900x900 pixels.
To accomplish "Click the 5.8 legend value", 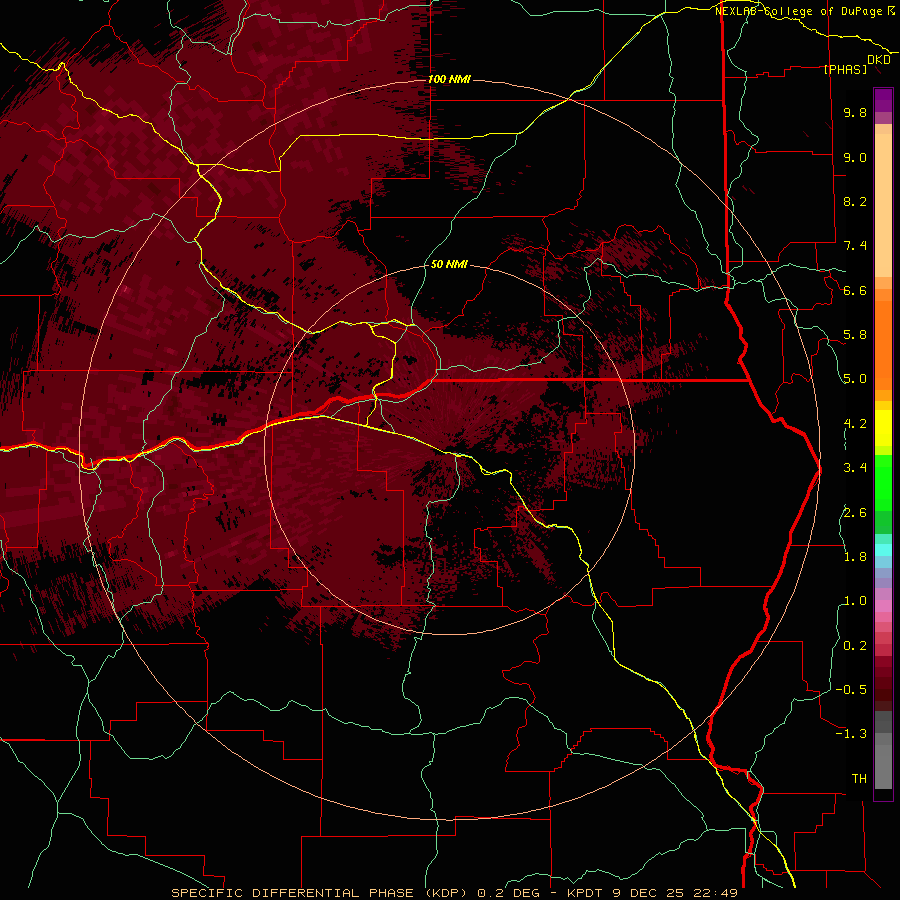I will click(x=855, y=335).
